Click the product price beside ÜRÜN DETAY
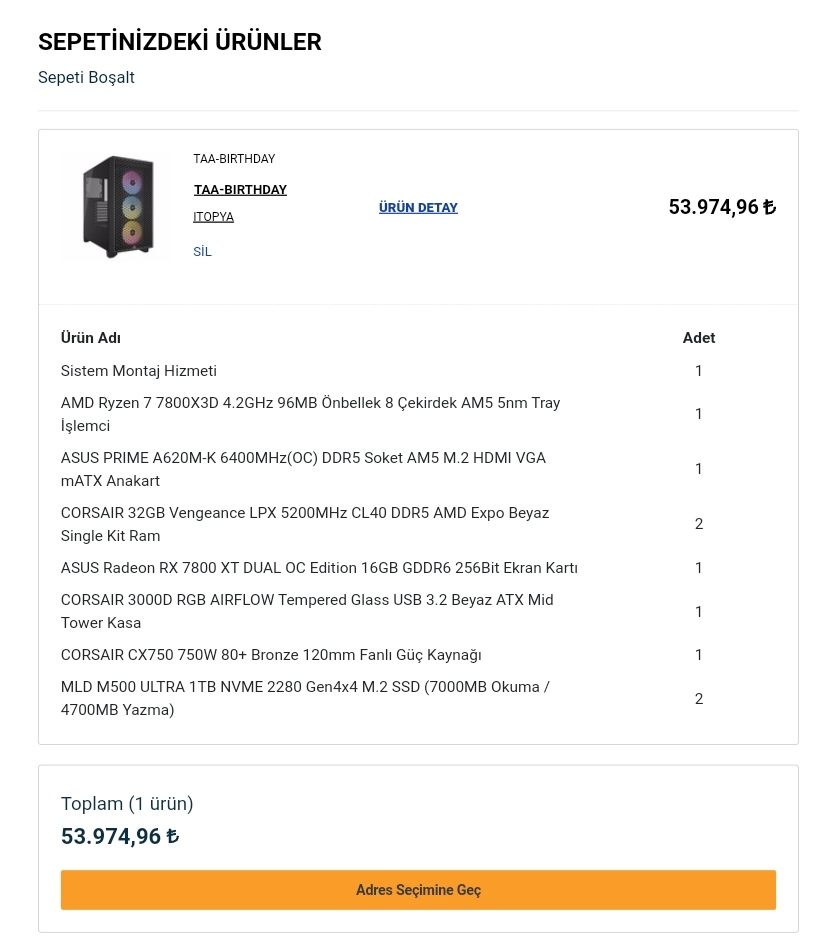Screen dimensions: 819x938 coord(721,208)
